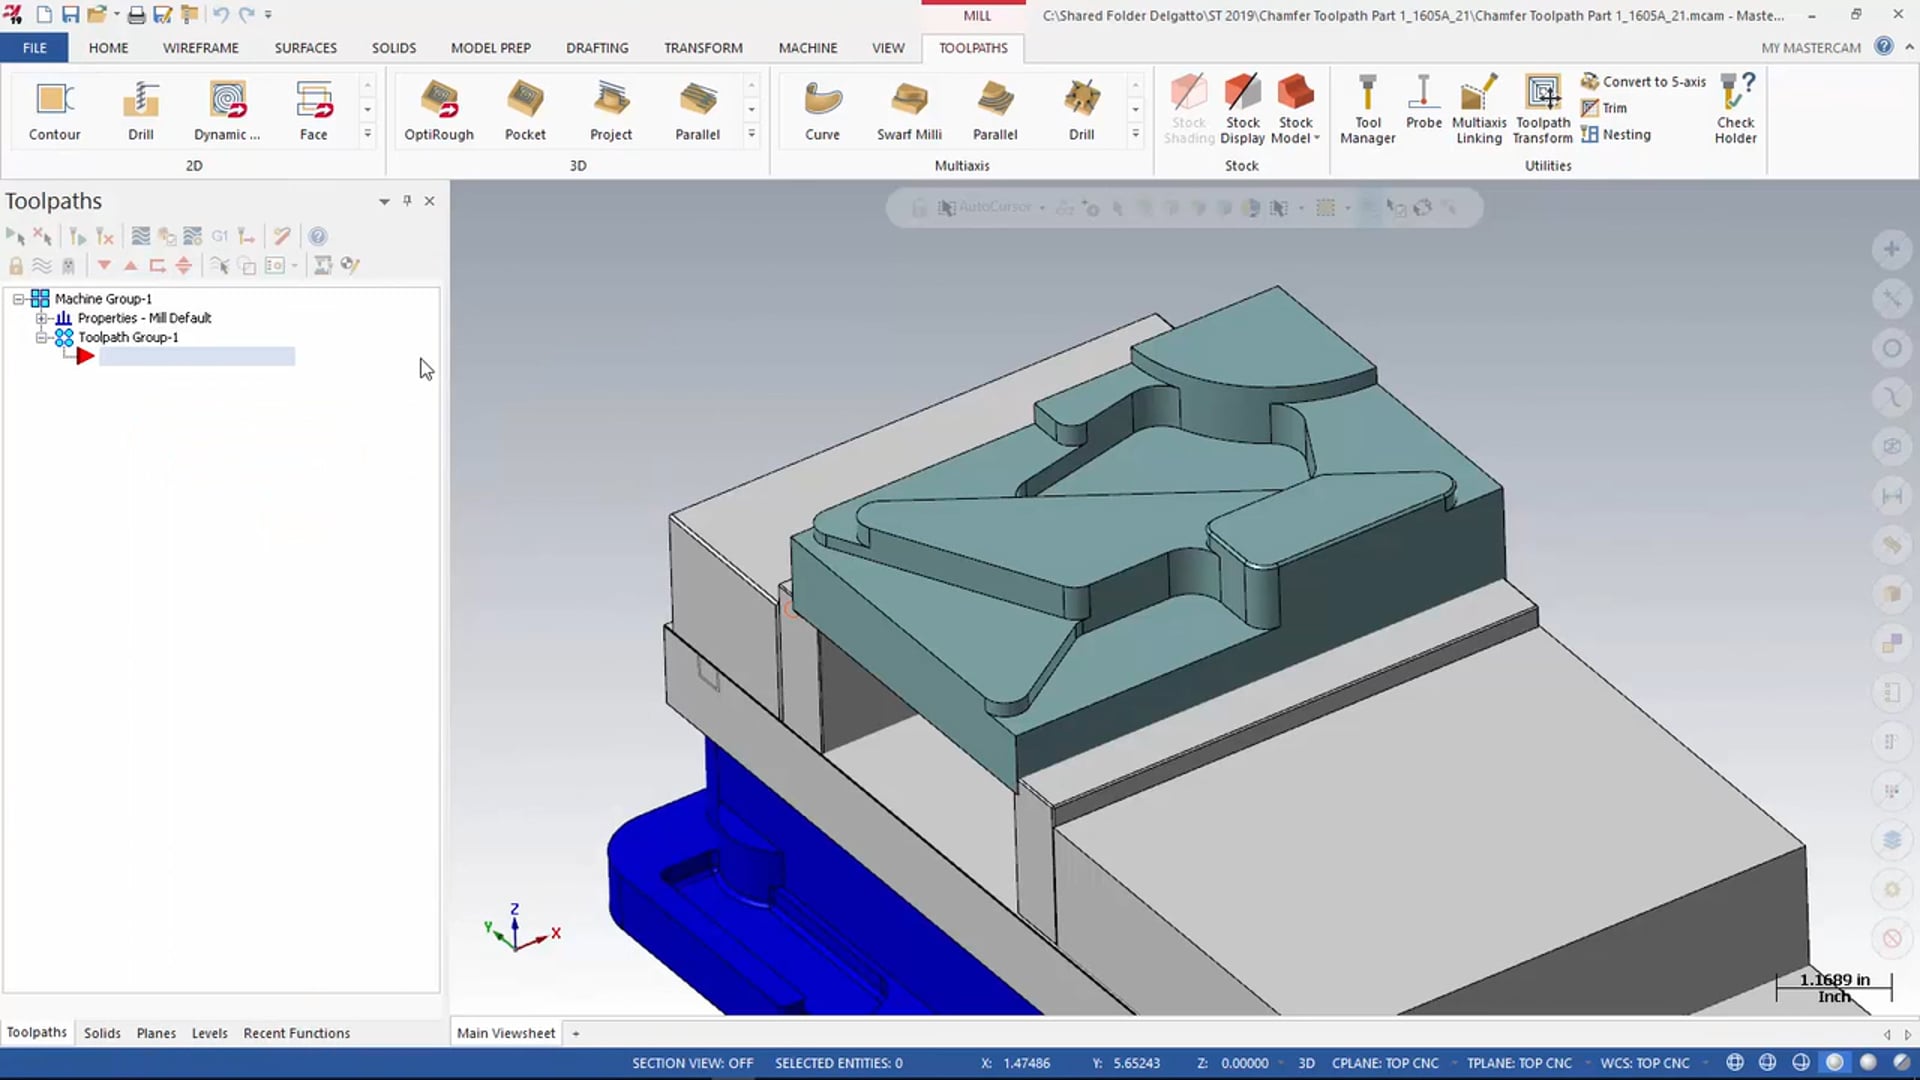Click the scale indicator in viewport
1920x1080 pixels.
tap(1832, 986)
